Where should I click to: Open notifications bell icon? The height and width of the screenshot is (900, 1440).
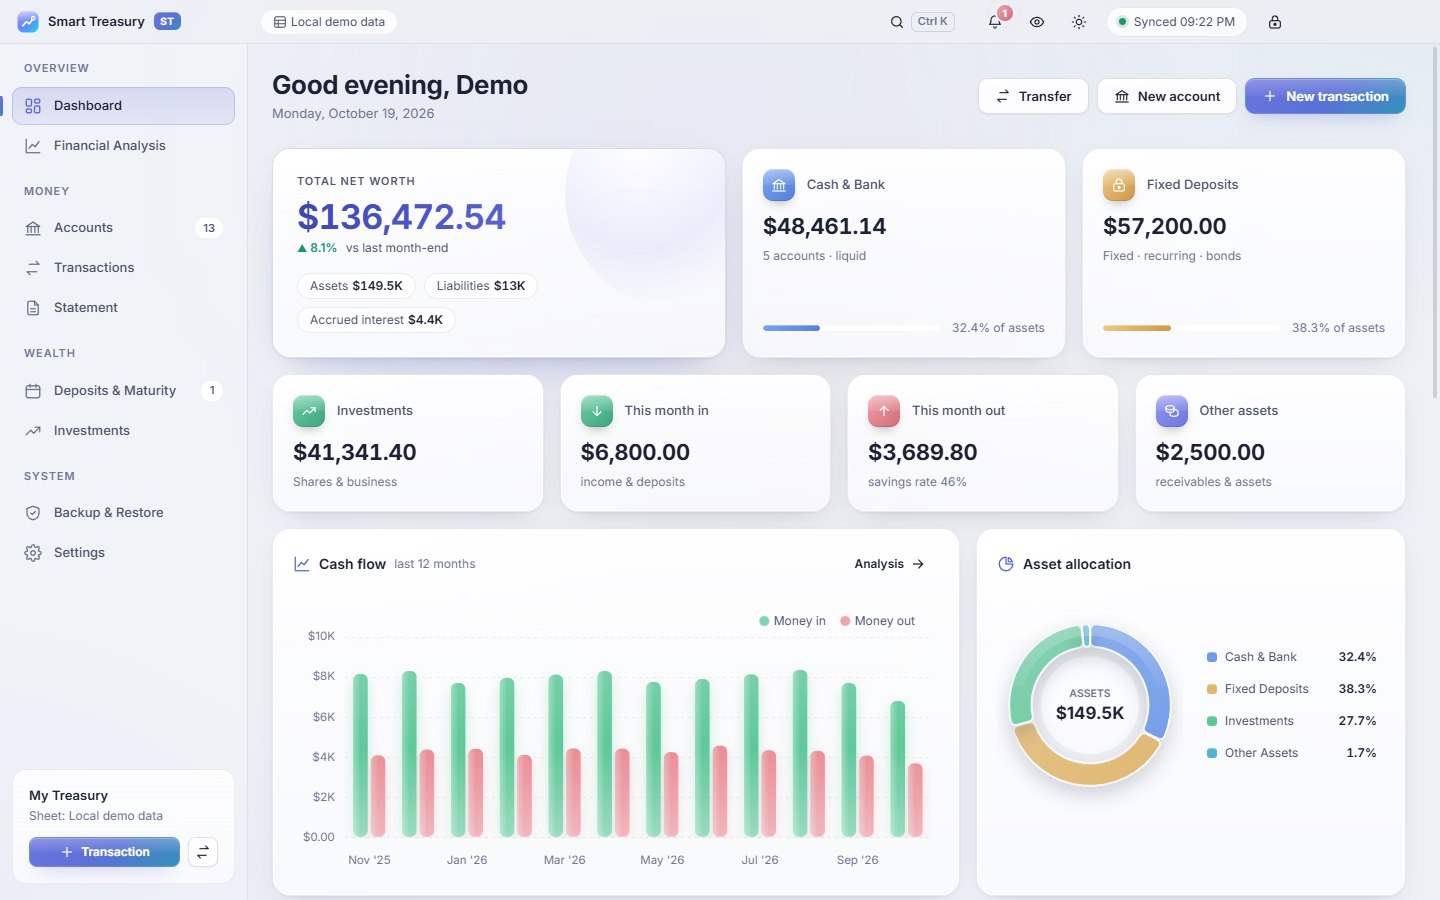995,22
